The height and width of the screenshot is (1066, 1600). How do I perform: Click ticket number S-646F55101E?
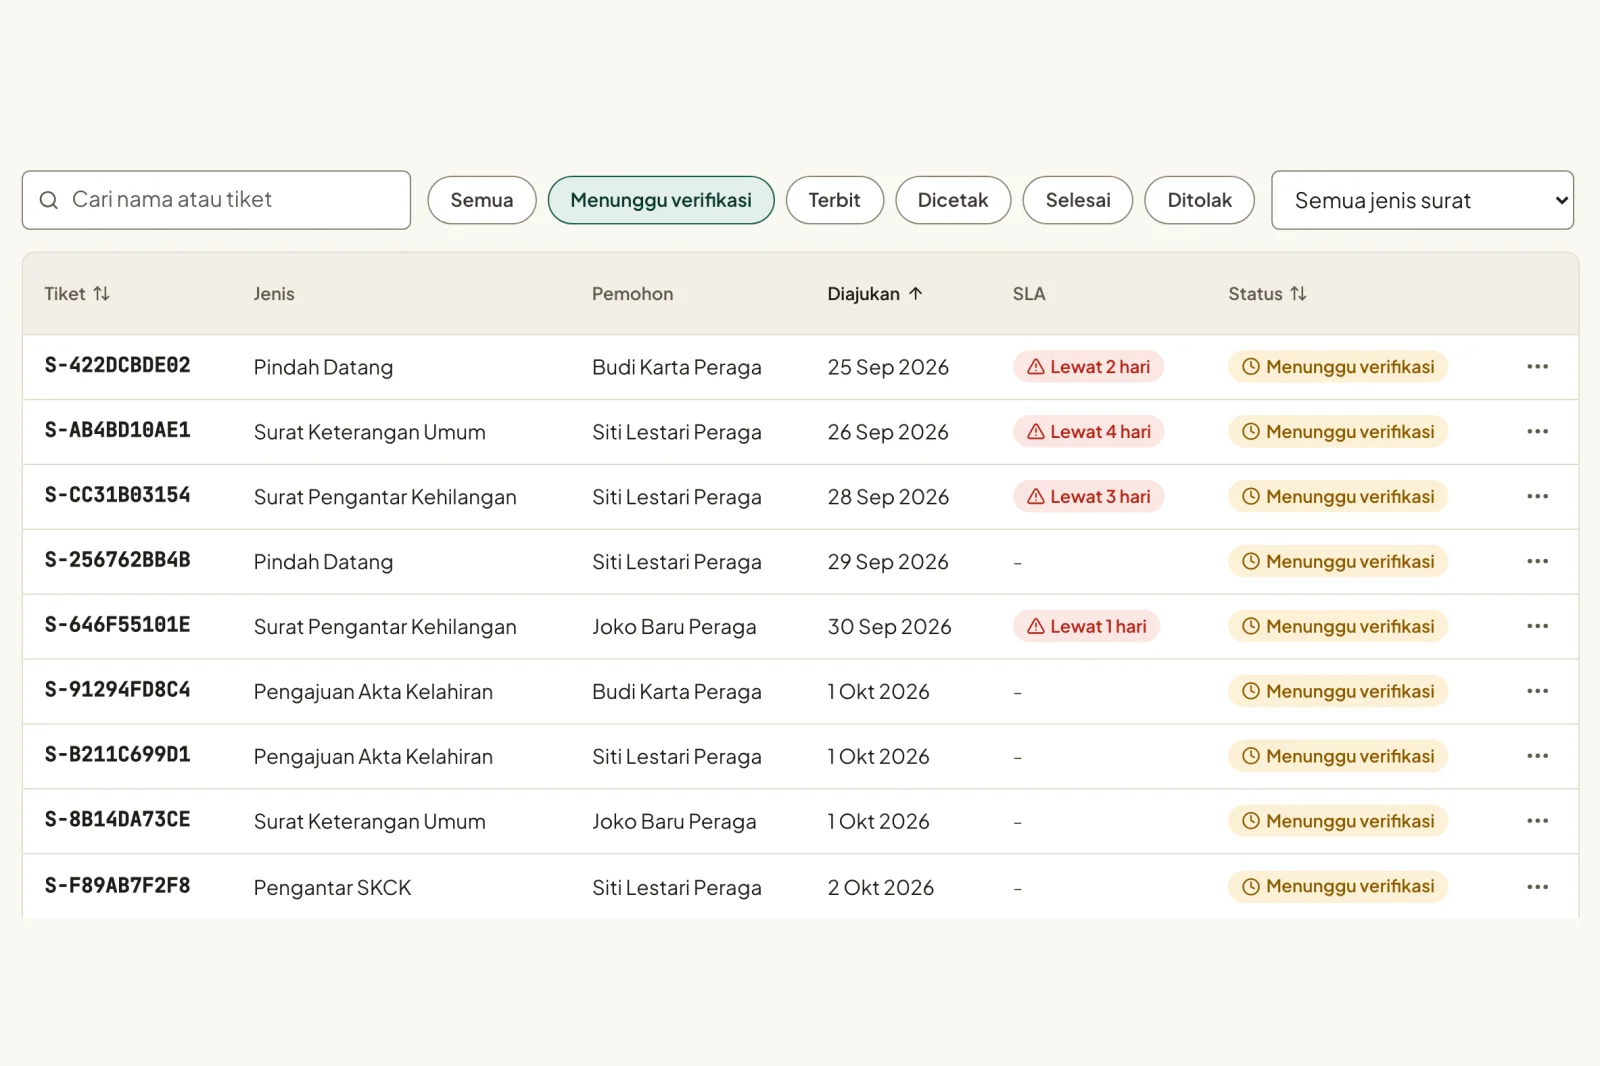(117, 626)
